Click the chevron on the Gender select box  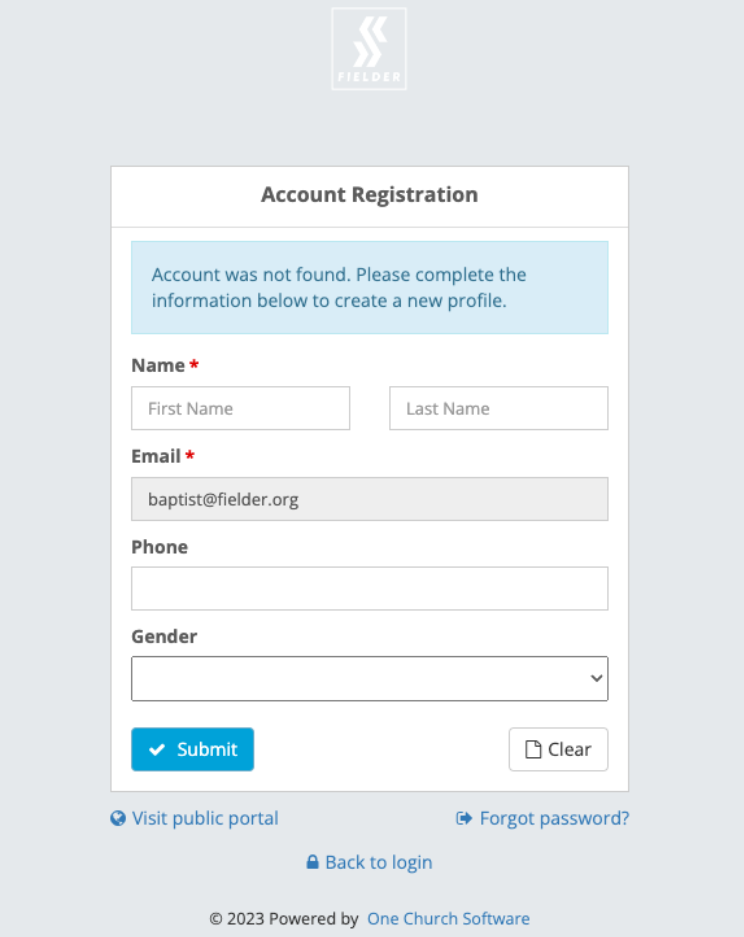[x=596, y=678]
